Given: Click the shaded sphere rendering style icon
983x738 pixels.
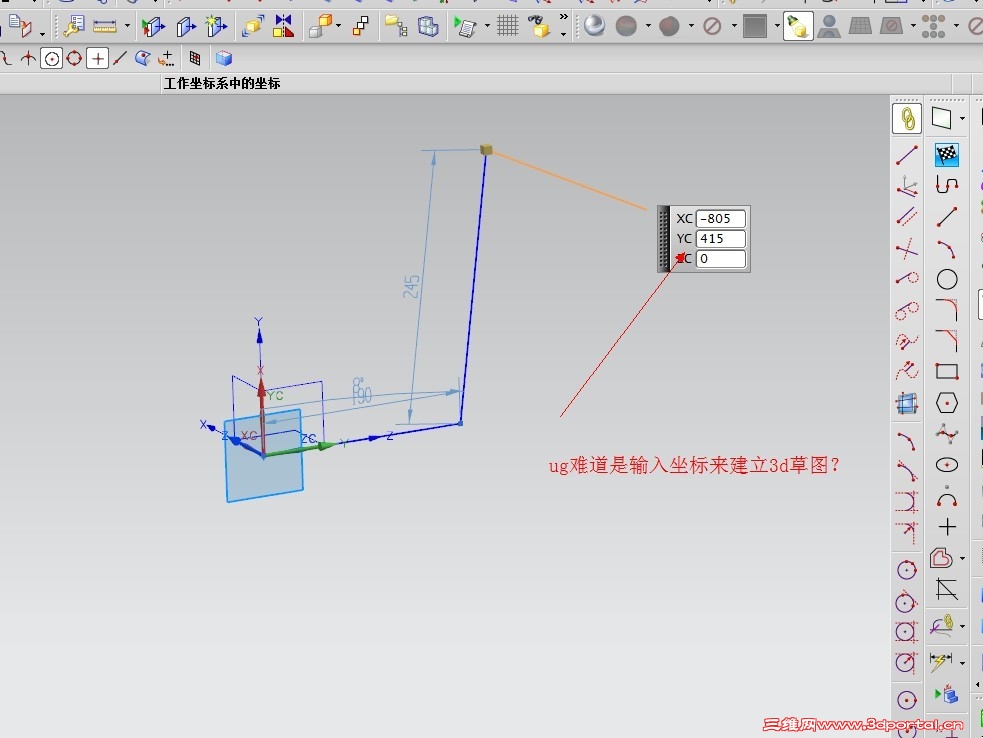Looking at the screenshot, I should pyautogui.click(x=594, y=26).
